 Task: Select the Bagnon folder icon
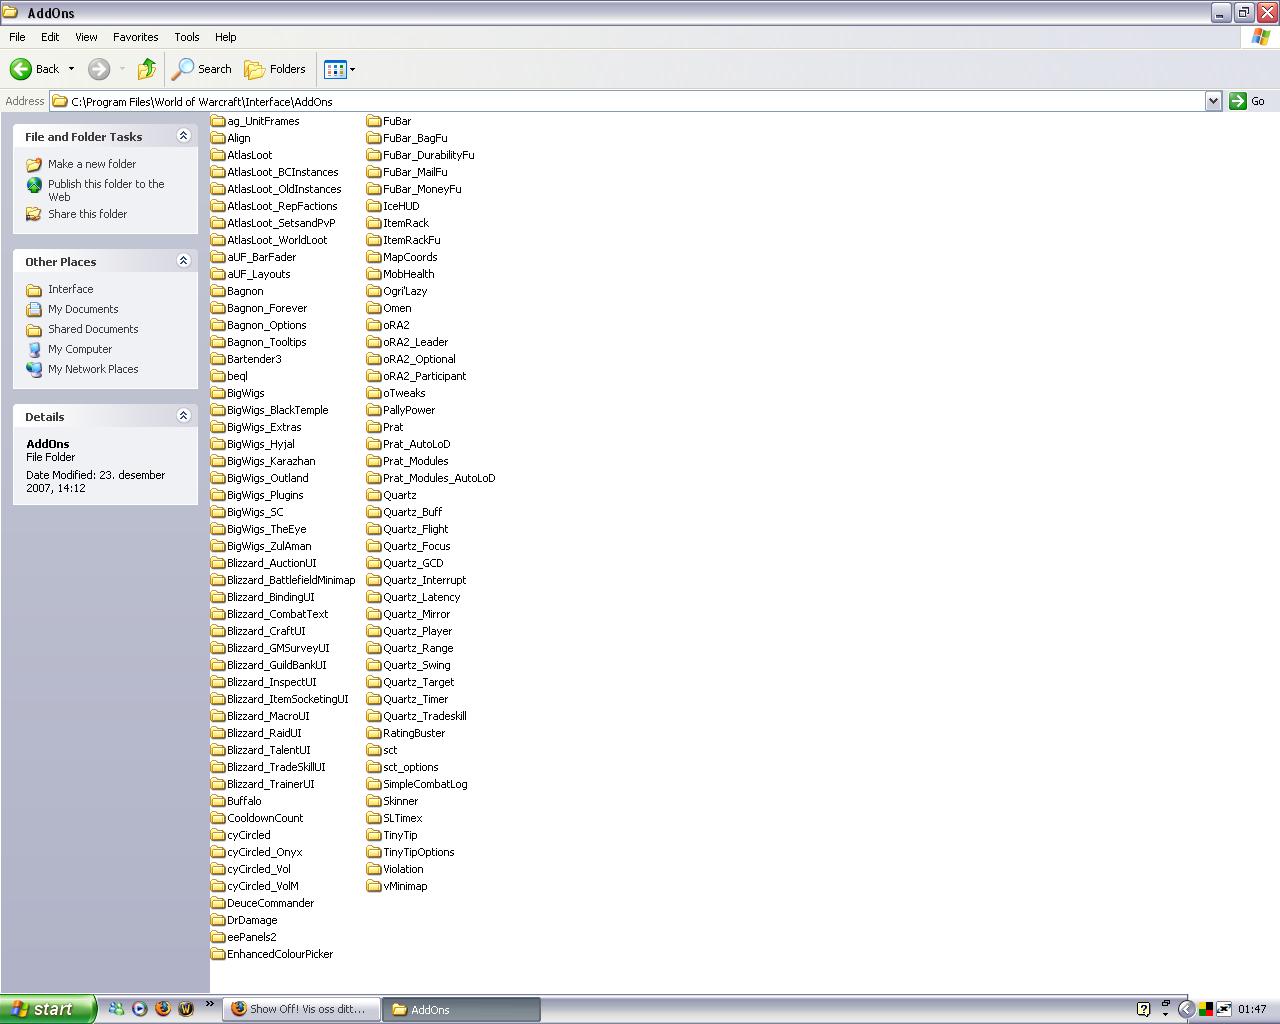(218, 291)
